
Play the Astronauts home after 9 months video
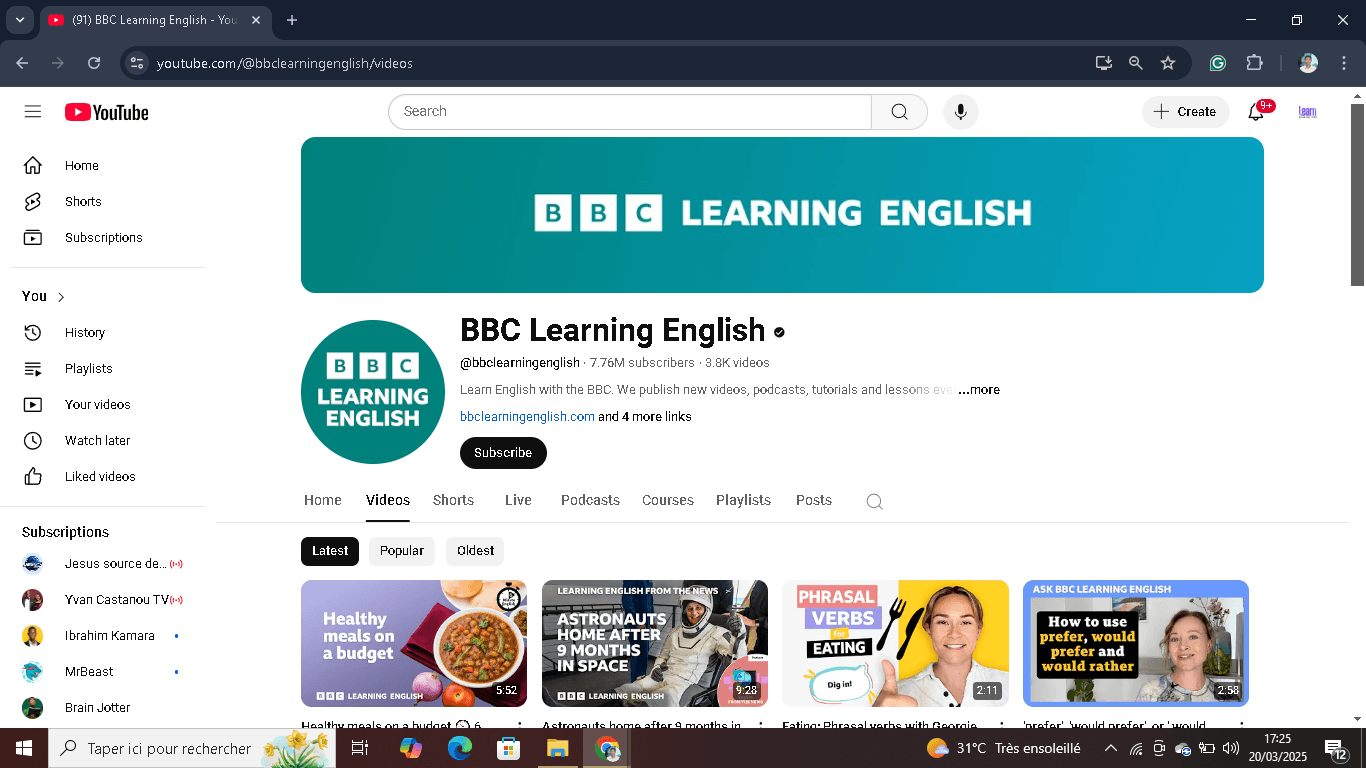[655, 643]
